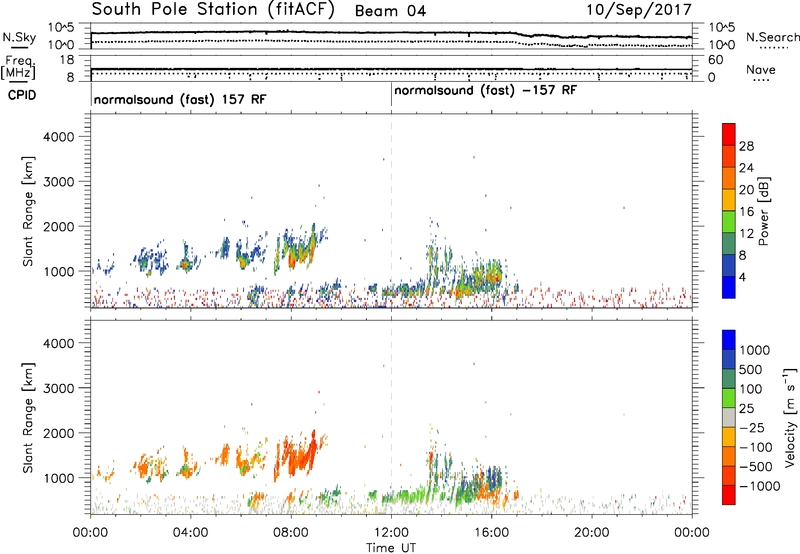Click the 'N.Sky' legend label
This screenshot has width=800, height=554.
(19, 37)
